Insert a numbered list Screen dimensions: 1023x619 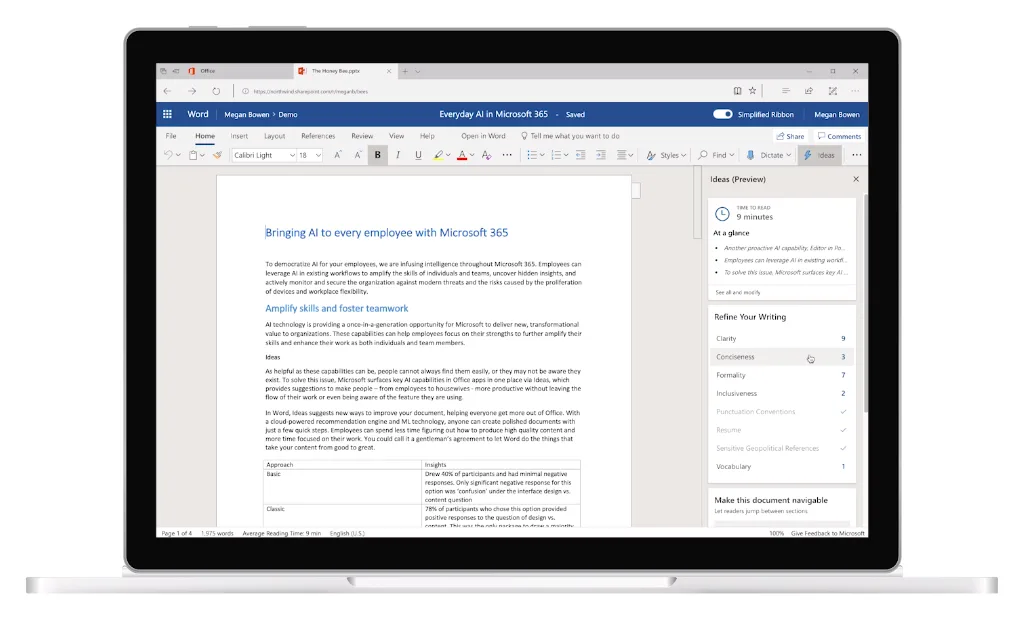(x=556, y=155)
